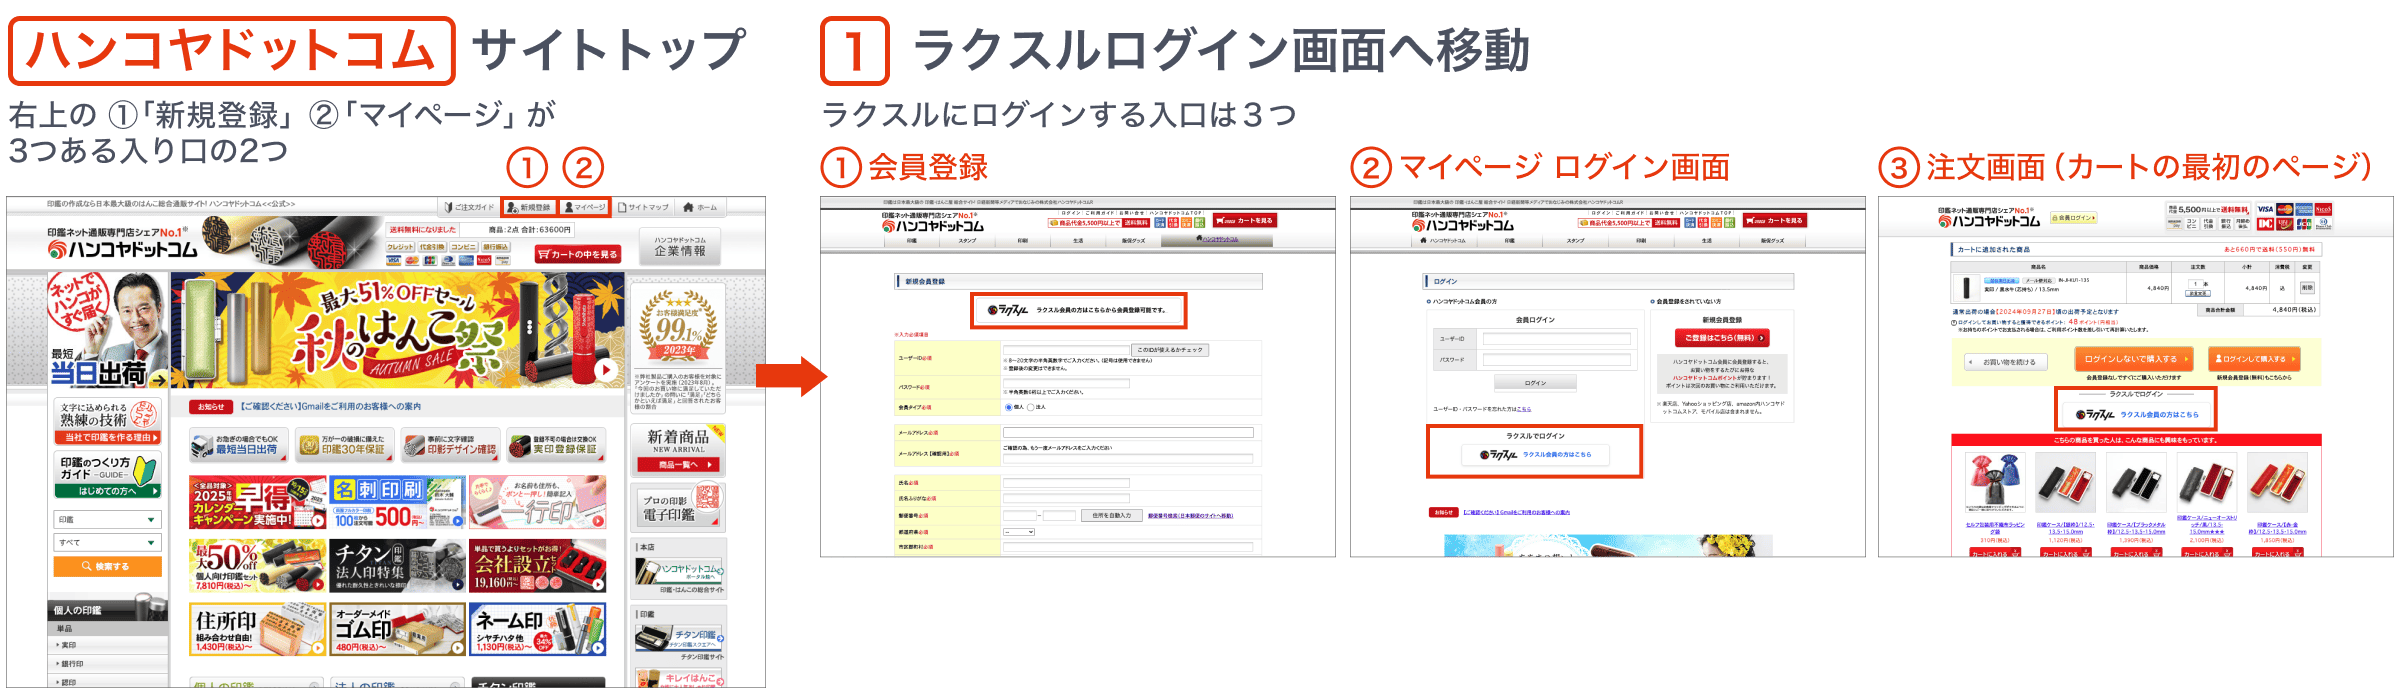Open 印鑑のつくり方ガイド beginner banner
This screenshot has height=700, width=2400.
[x=107, y=475]
